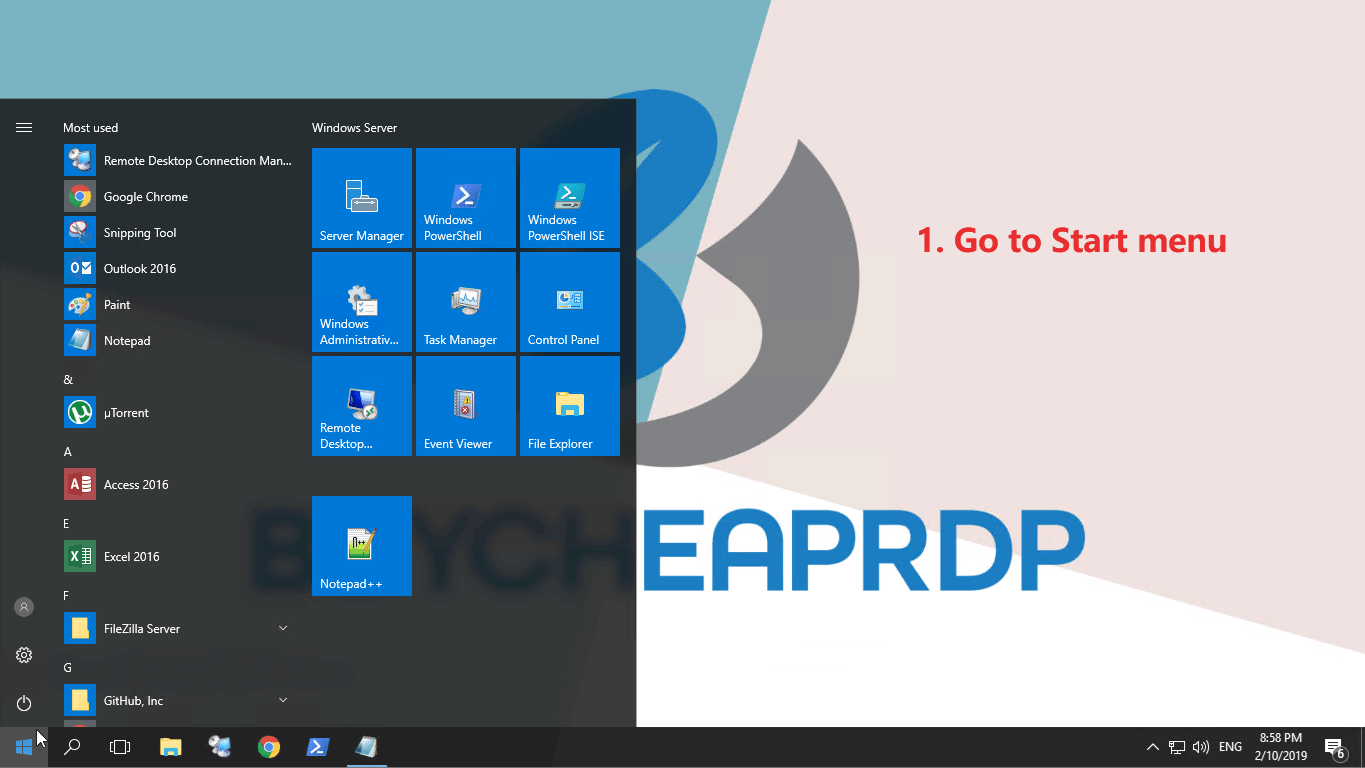This screenshot has width=1365, height=768.
Task: Jump to letter via 'A' header
Action: click(68, 452)
